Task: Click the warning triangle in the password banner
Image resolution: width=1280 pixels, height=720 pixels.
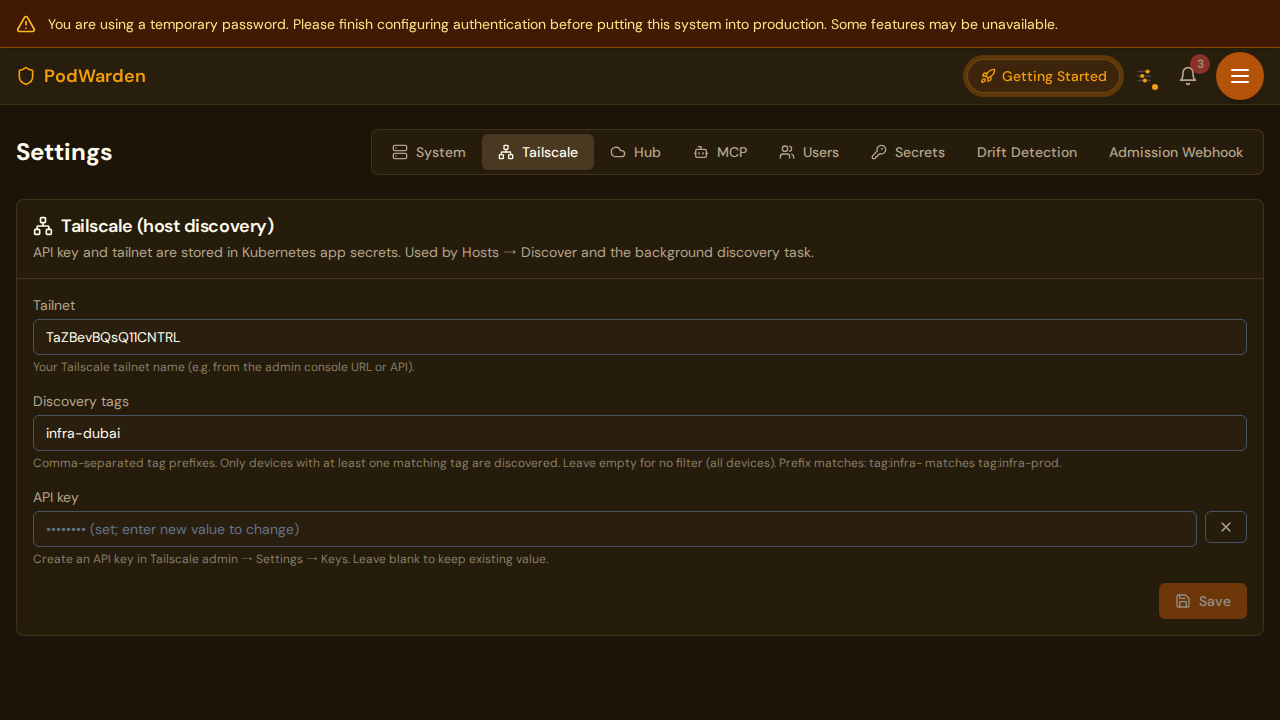Action: coord(25,24)
